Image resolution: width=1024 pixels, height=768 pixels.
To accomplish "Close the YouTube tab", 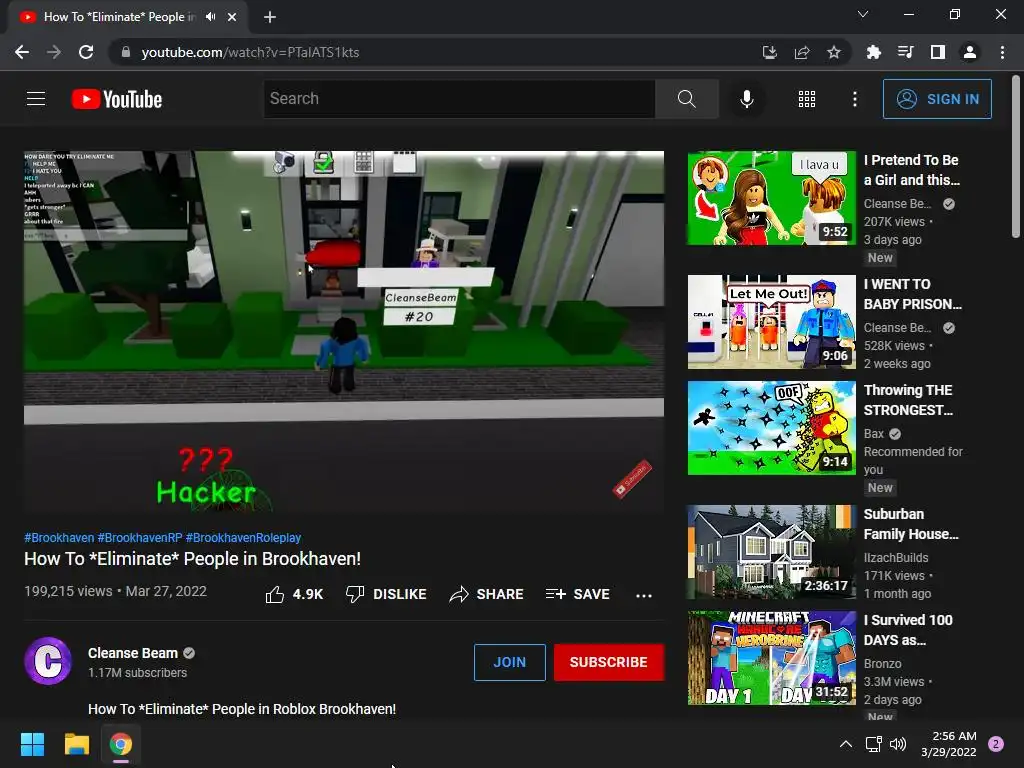I will [x=232, y=17].
